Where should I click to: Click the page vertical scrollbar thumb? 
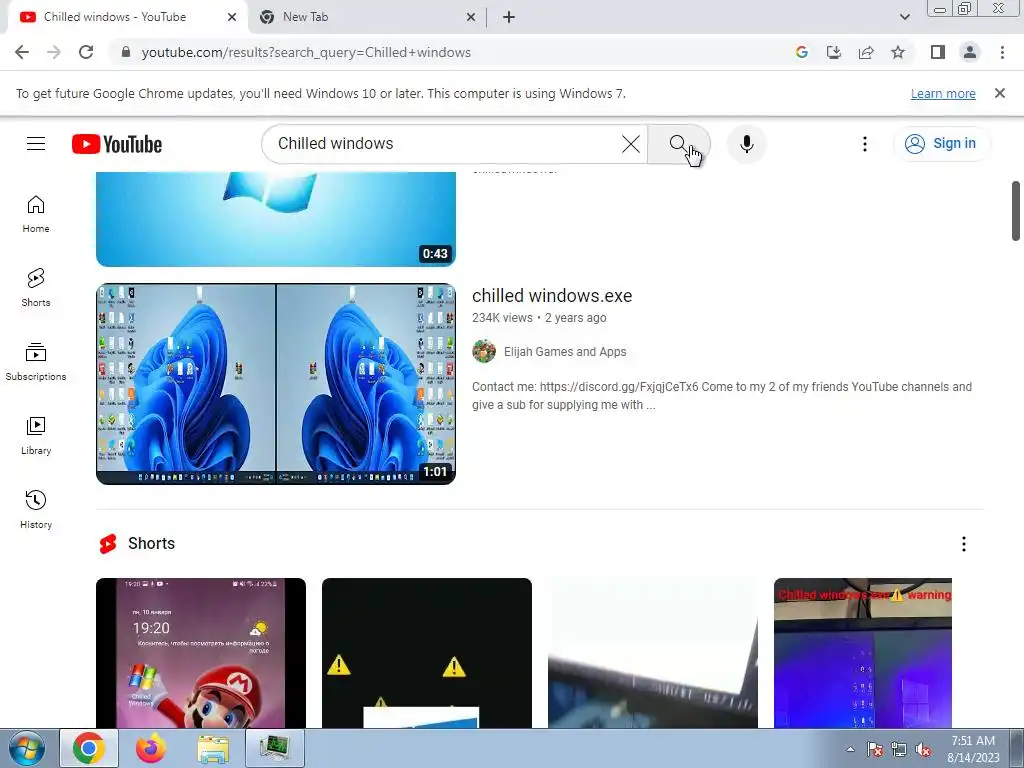point(1016,211)
